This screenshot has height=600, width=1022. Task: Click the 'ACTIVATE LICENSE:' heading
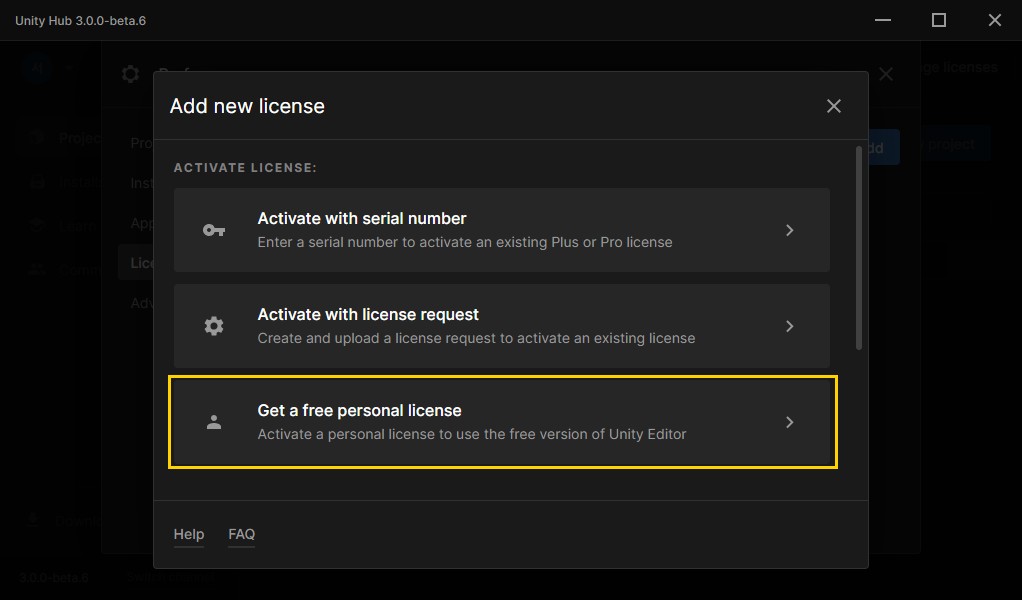tap(245, 168)
